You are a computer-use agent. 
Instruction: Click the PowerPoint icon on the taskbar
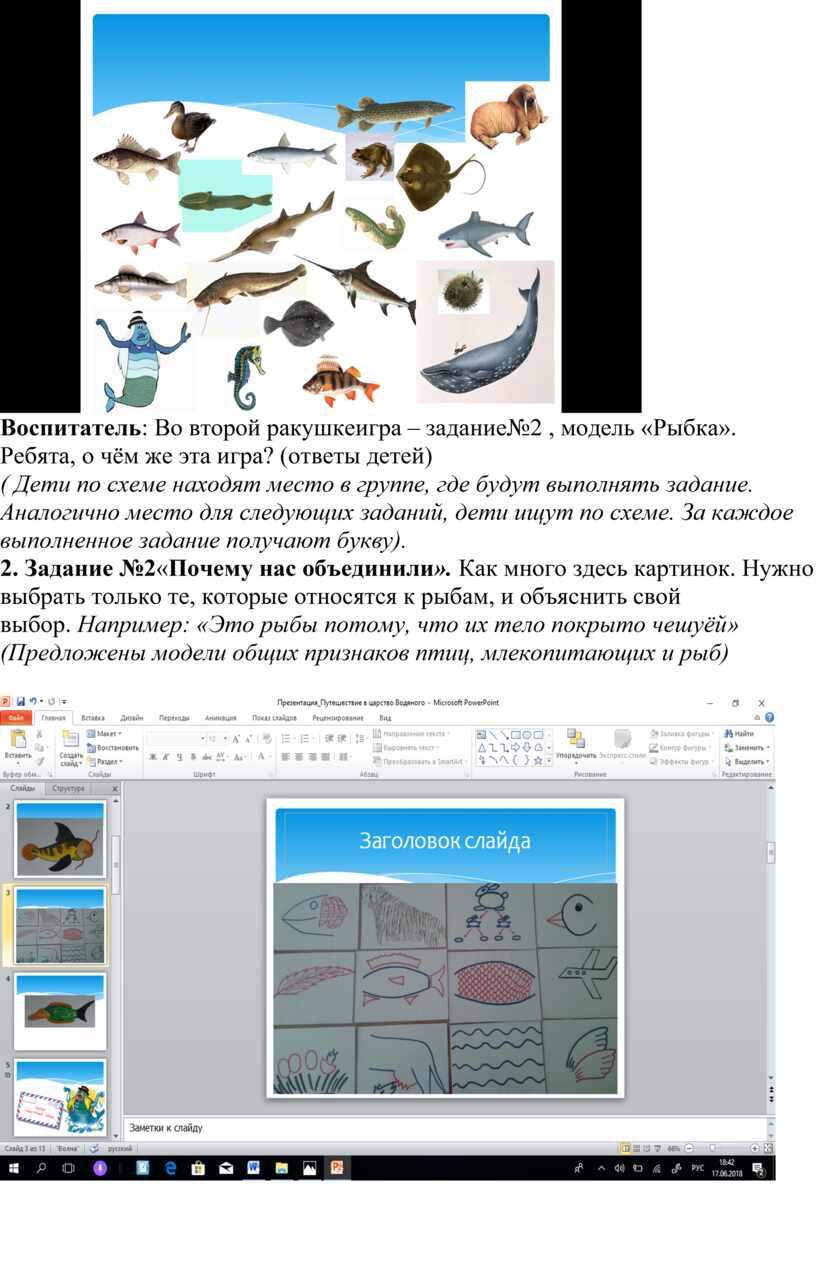pos(337,1167)
